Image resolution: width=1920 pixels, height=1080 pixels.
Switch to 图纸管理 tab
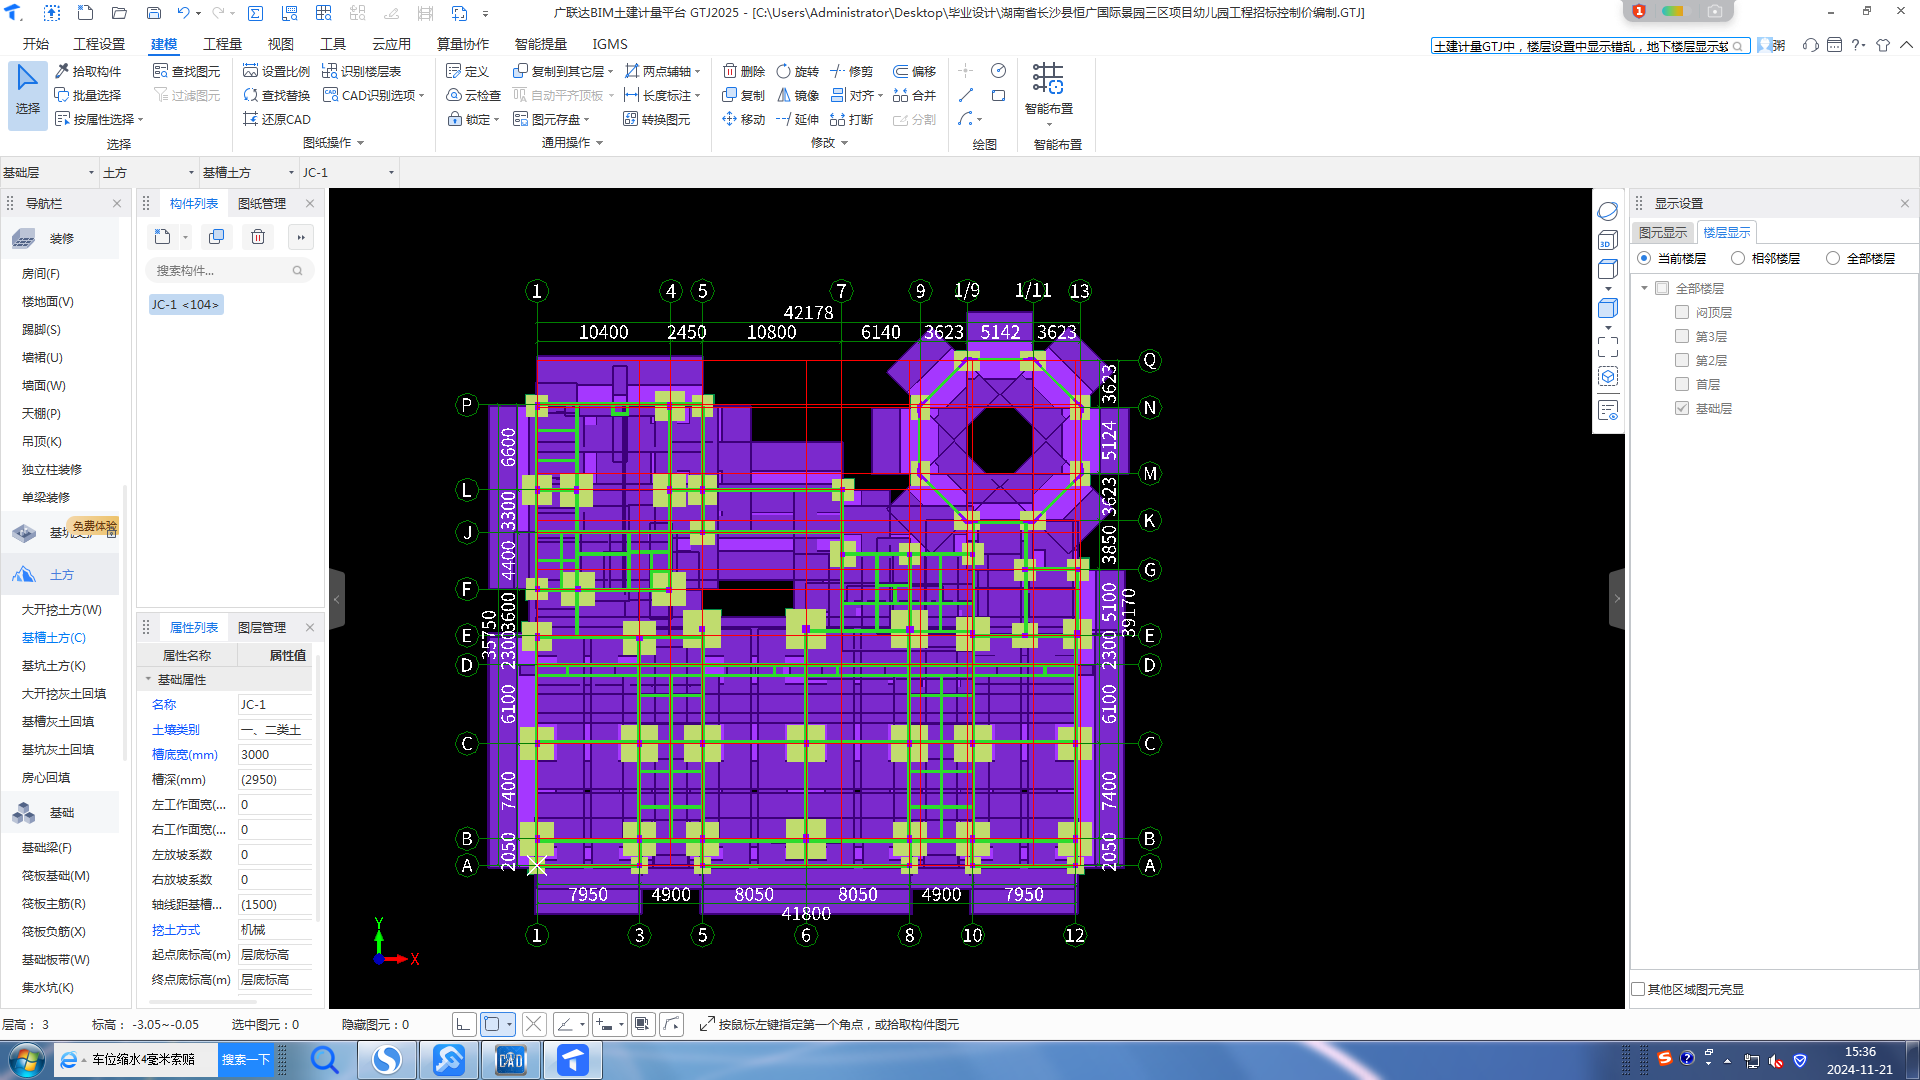click(262, 203)
